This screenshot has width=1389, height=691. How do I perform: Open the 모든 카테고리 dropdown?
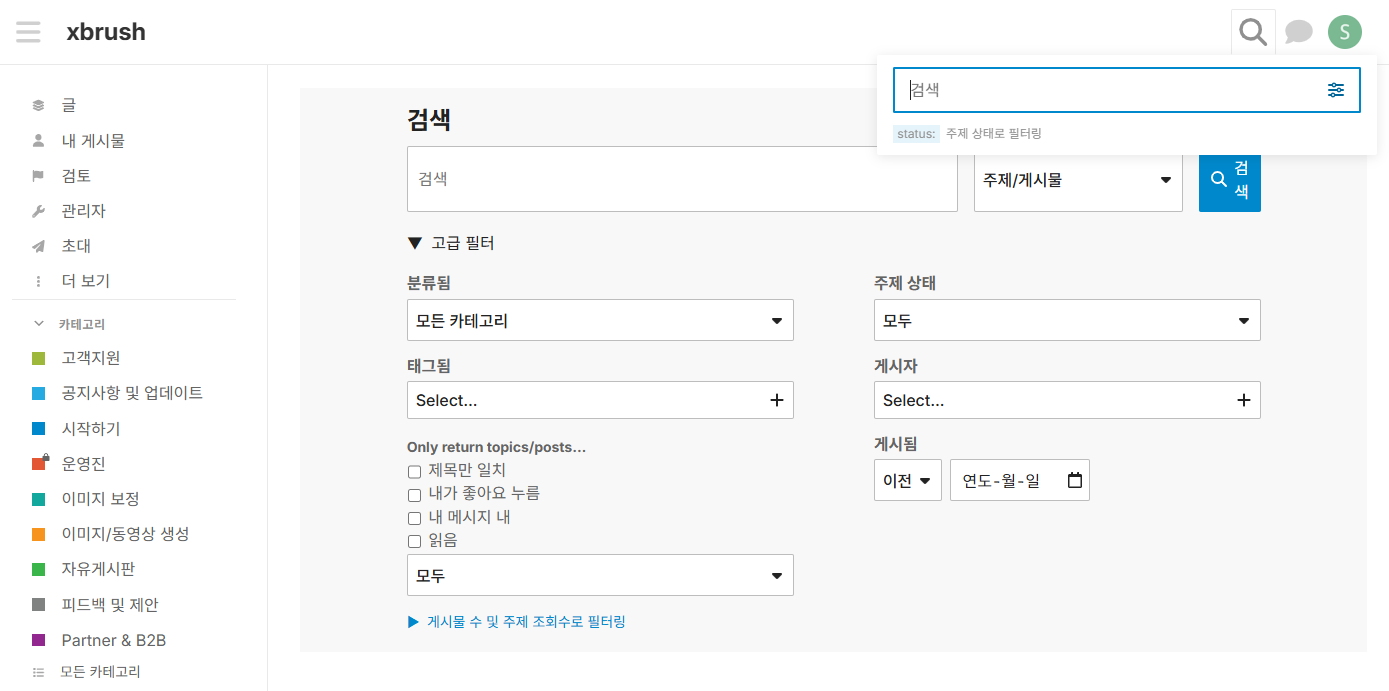click(600, 320)
